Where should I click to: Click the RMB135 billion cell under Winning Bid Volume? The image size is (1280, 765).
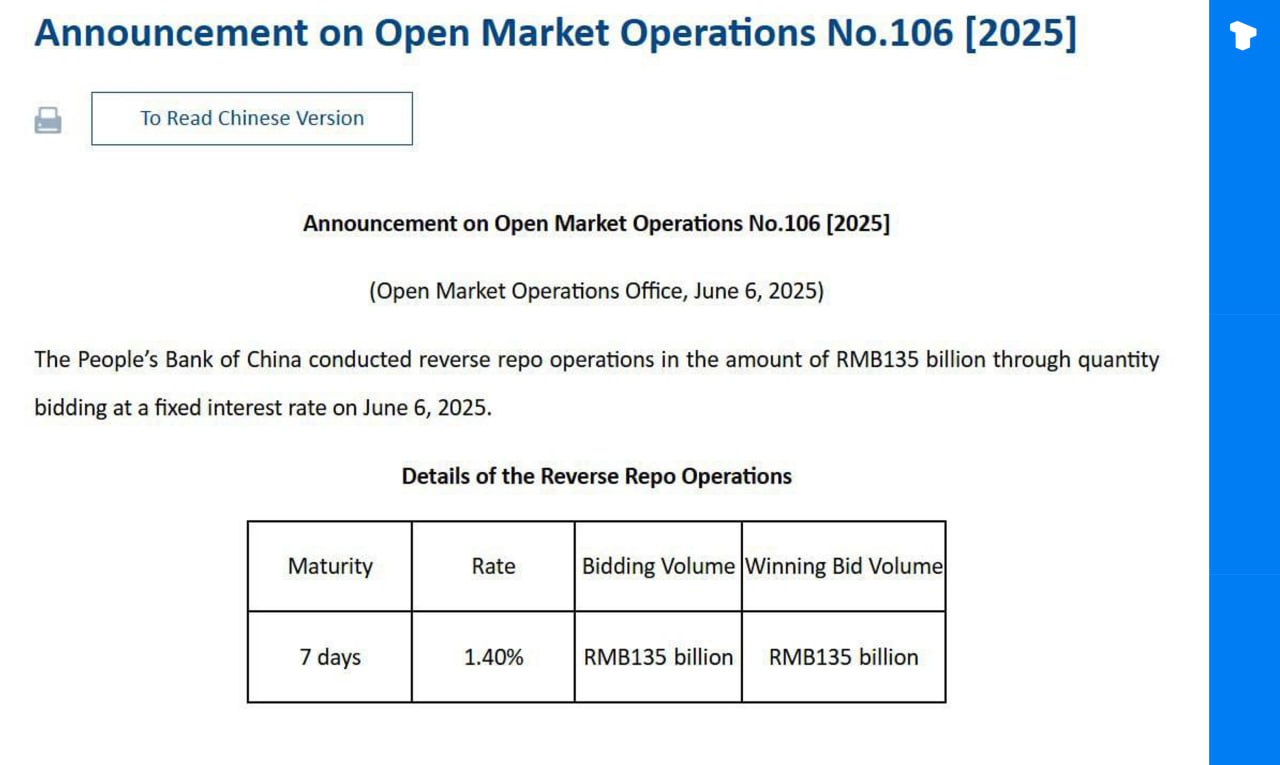[844, 657]
